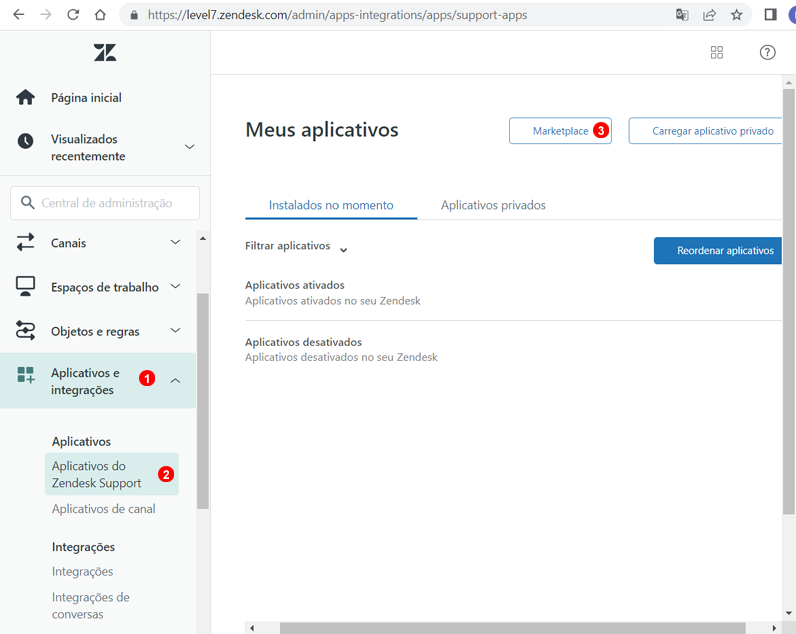Open the help question mark icon
The width and height of the screenshot is (796, 634).
click(x=768, y=52)
